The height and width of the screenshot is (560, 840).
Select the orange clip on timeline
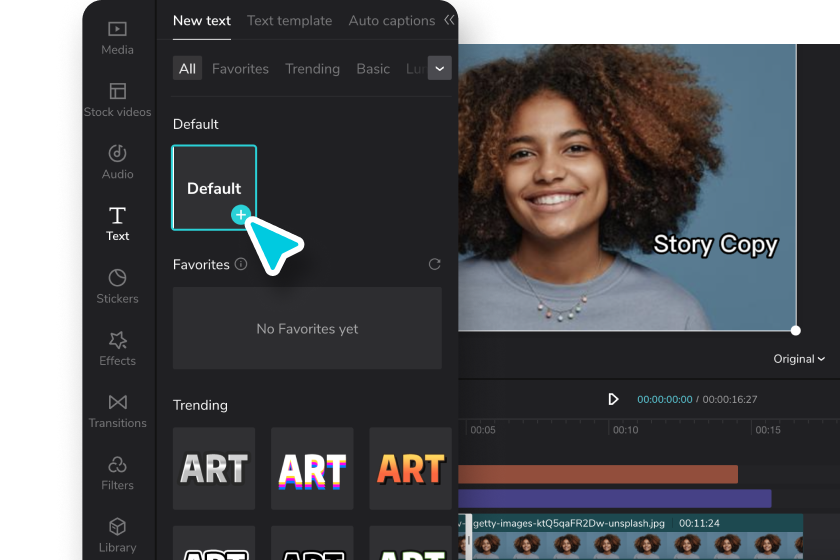click(x=598, y=474)
